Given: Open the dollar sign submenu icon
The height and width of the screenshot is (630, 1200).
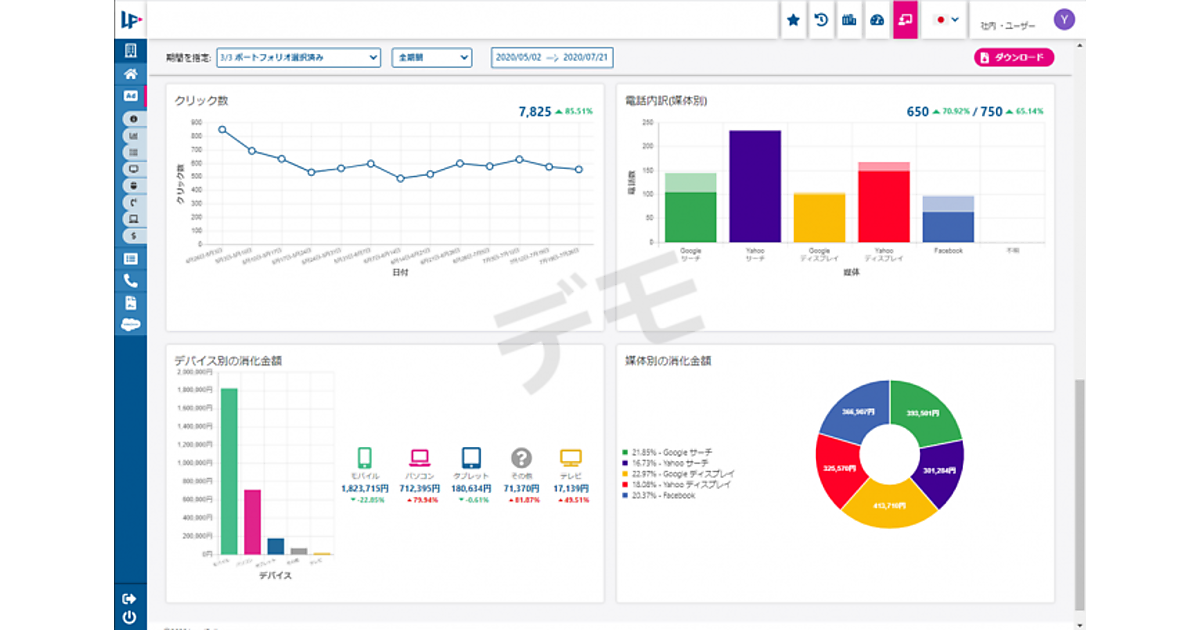Looking at the screenshot, I should pyautogui.click(x=133, y=235).
